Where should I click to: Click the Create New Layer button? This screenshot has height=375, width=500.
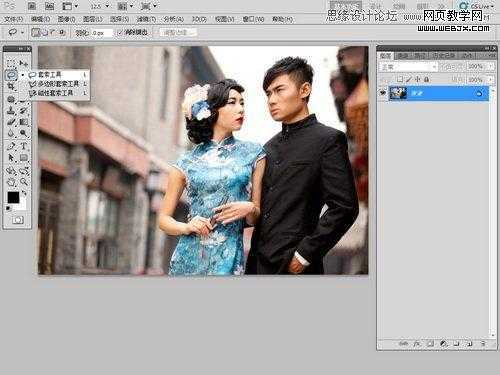469,343
